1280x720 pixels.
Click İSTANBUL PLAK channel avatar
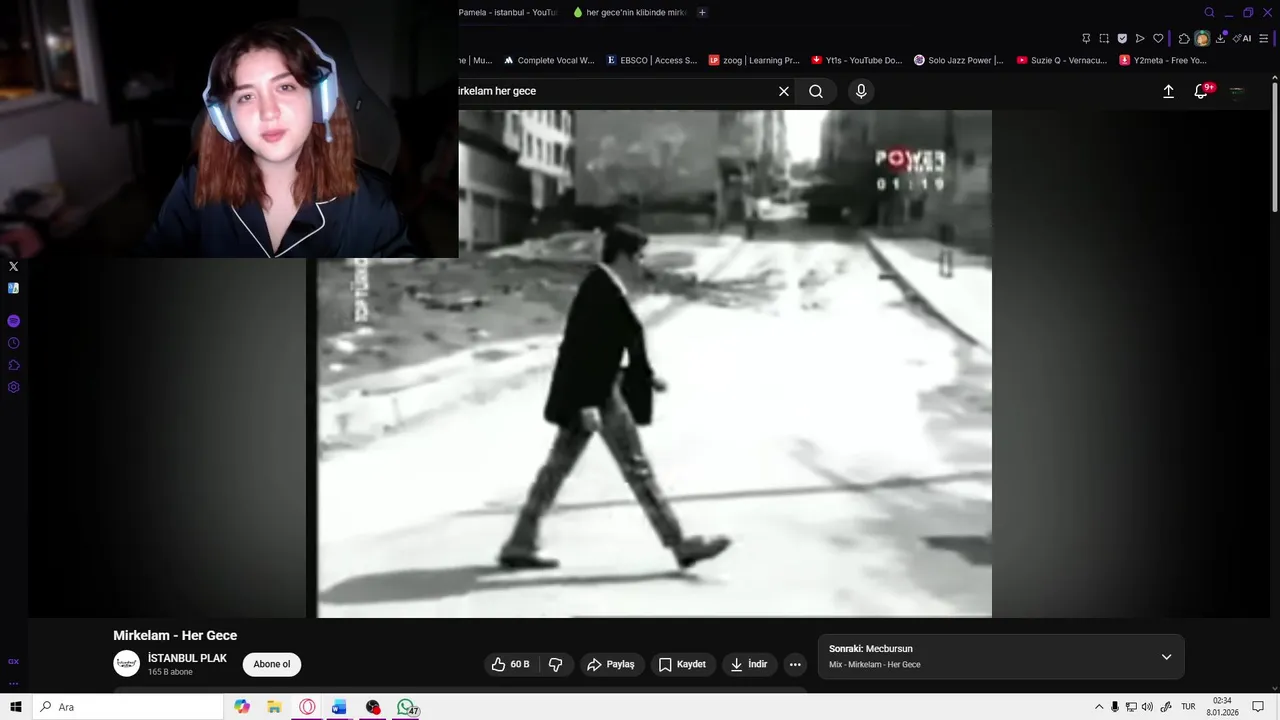126,664
